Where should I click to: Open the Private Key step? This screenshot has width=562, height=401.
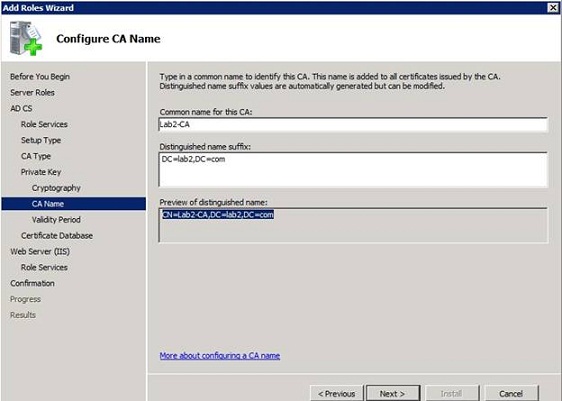pos(41,172)
